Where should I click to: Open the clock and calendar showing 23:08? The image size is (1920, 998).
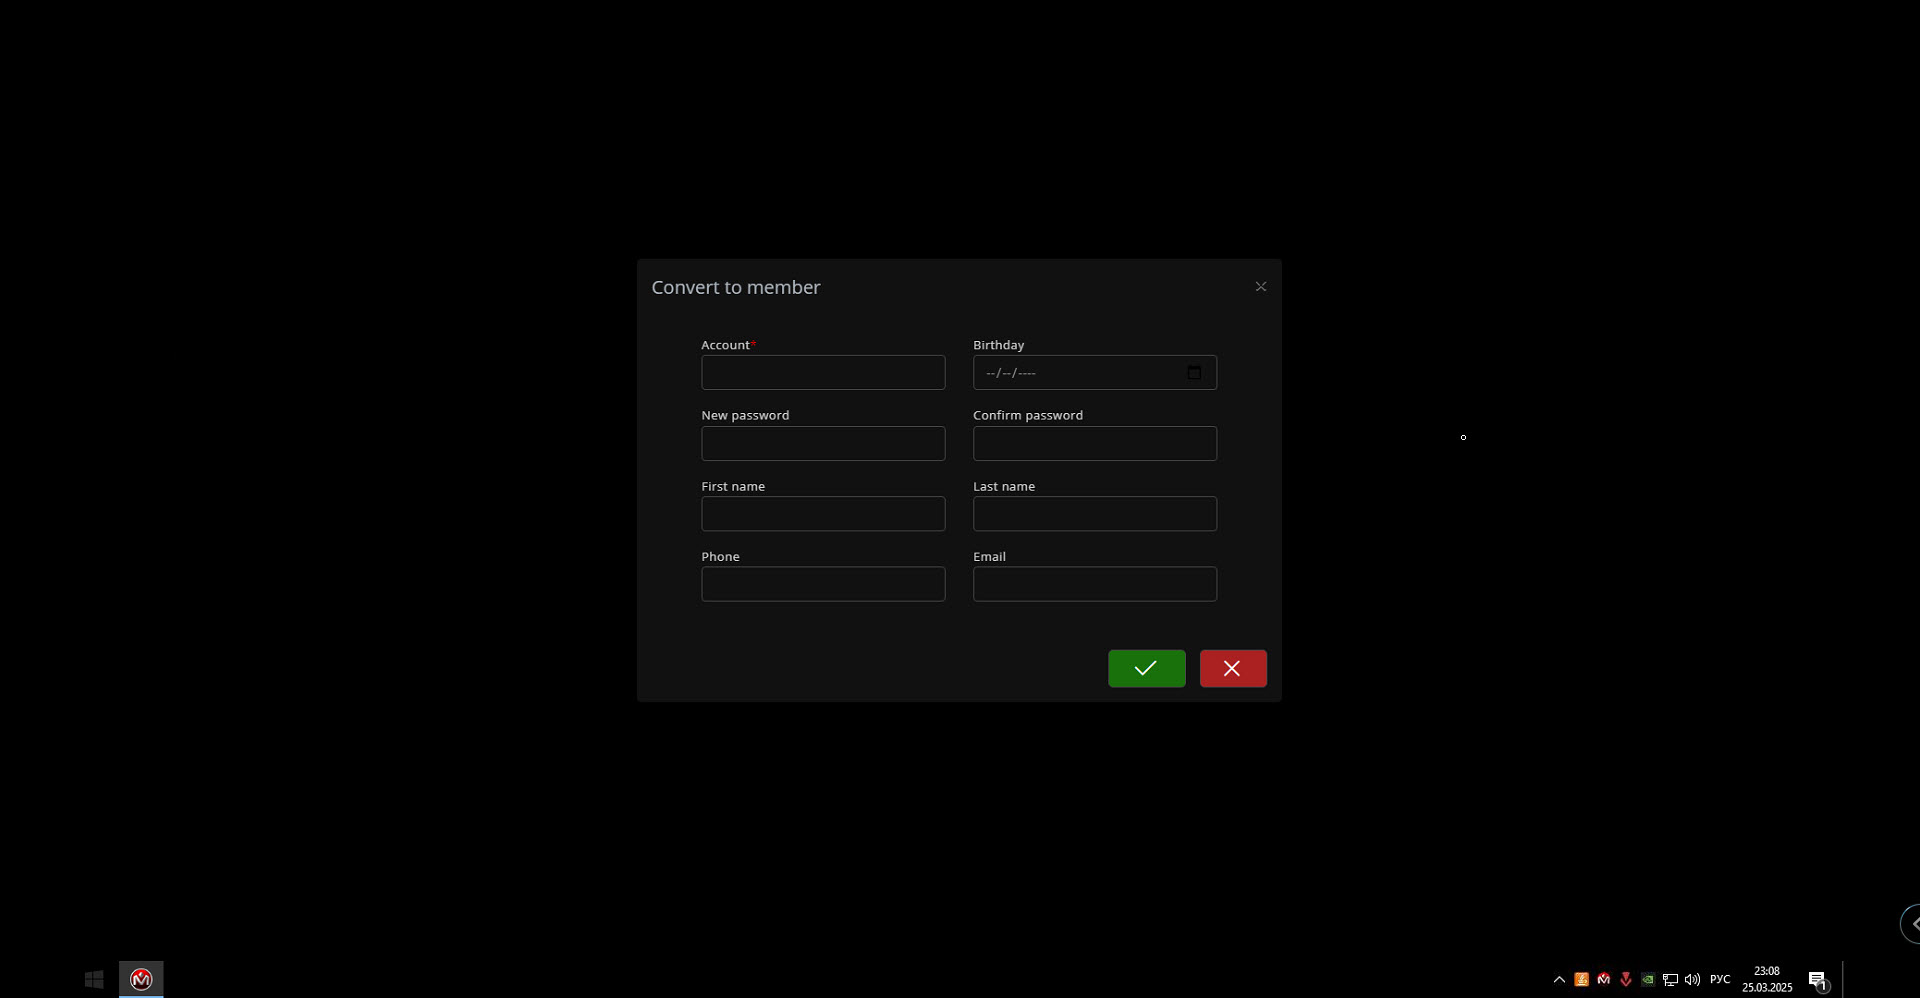pos(1767,979)
